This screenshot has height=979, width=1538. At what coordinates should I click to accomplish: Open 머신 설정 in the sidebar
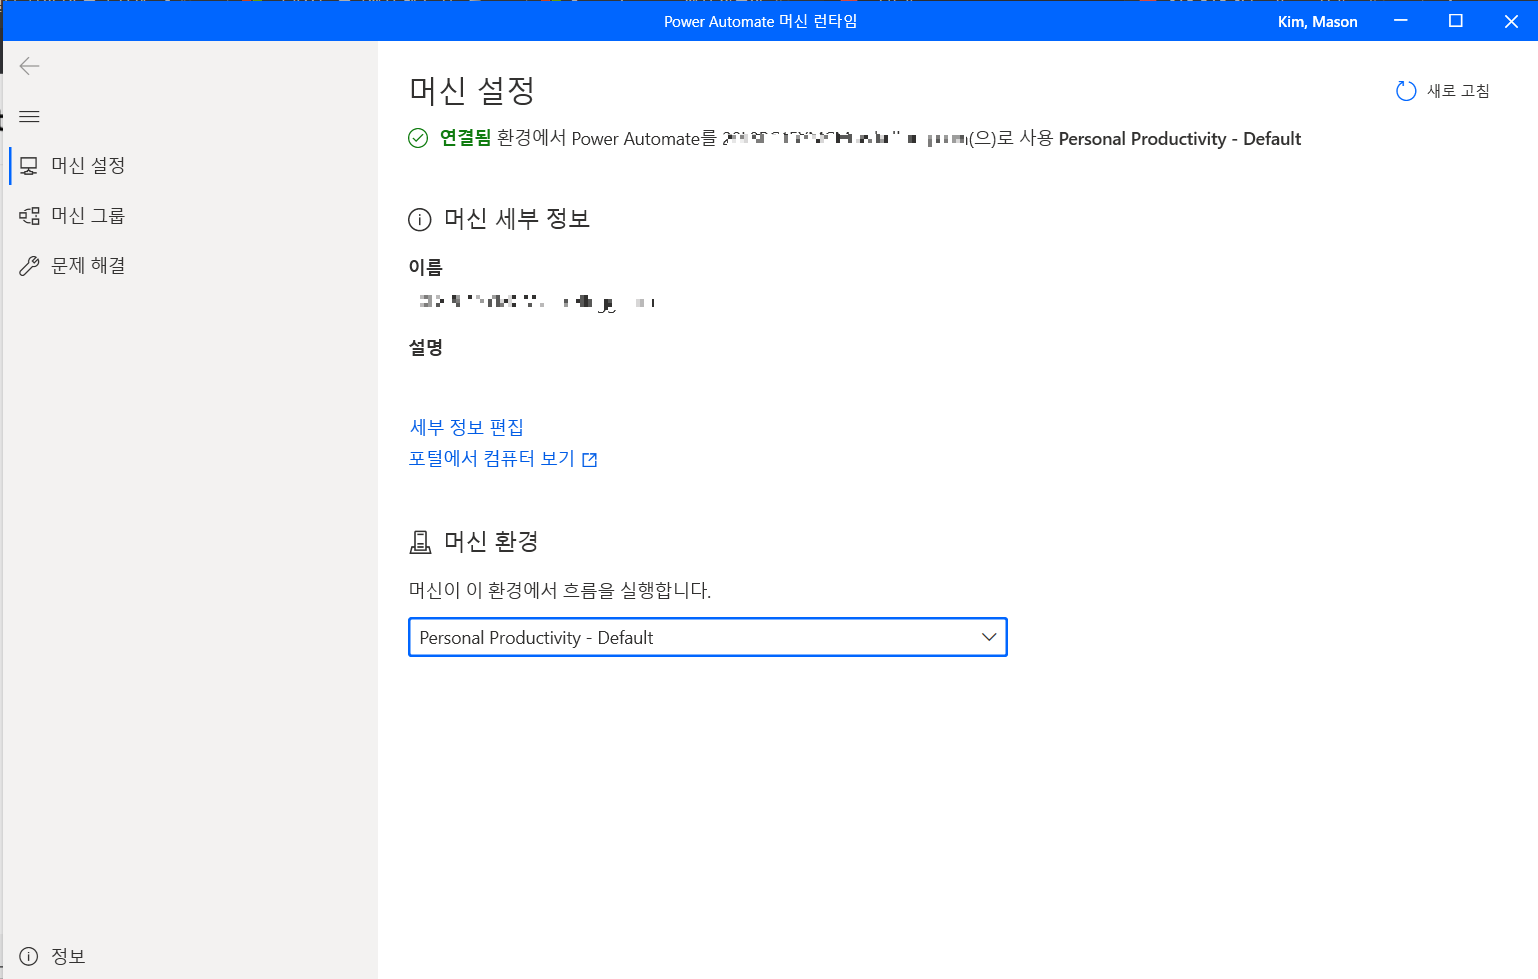[x=190, y=165]
